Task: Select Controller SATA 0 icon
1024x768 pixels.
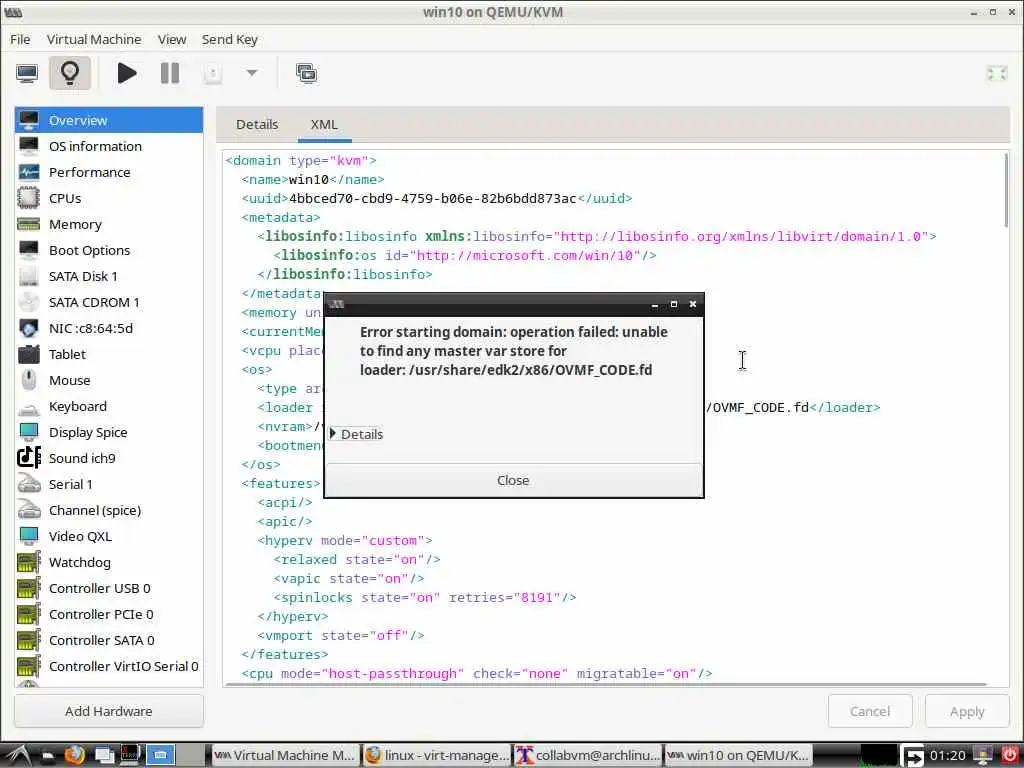Action: 28,640
